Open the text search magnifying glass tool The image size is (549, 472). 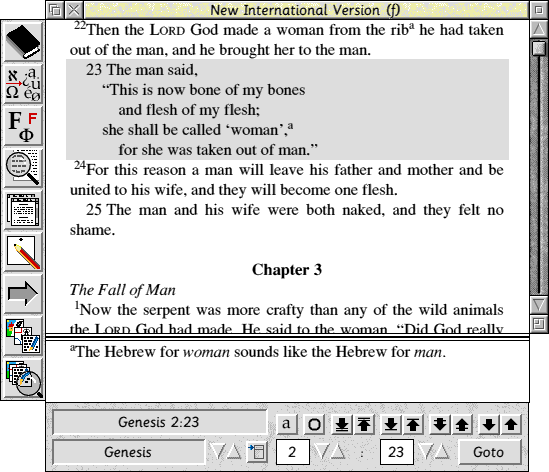[x=23, y=168]
